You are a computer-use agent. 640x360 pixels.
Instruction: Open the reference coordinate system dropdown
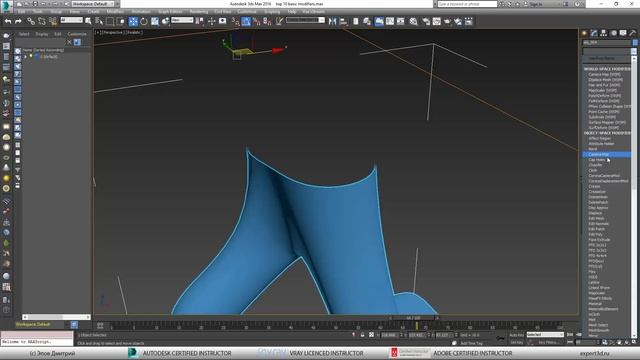click(182, 20)
